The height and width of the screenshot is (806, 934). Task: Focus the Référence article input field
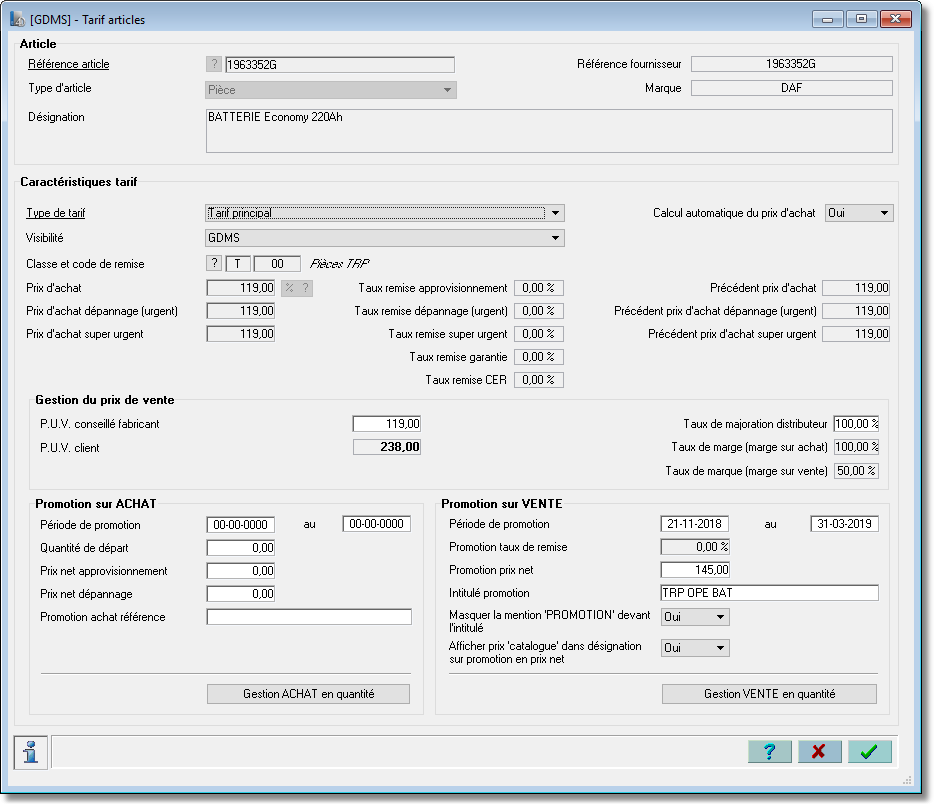340,64
